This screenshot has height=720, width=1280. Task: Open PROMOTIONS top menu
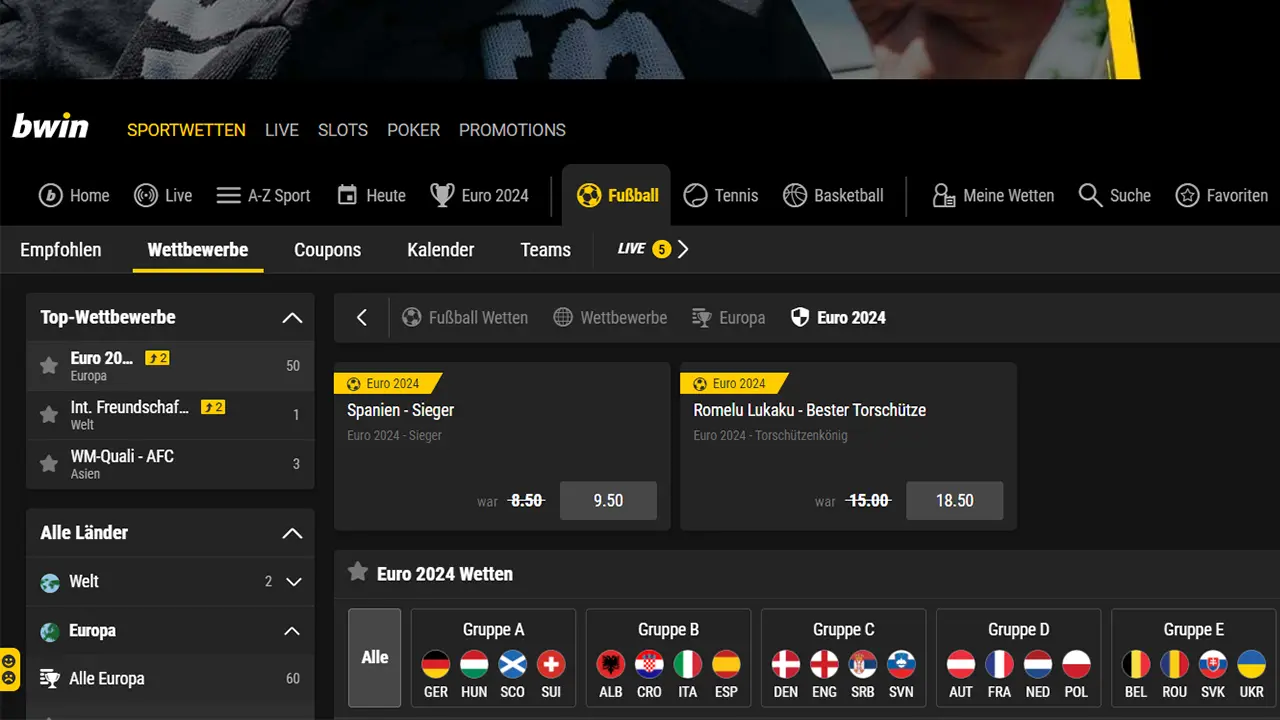pyautogui.click(x=512, y=130)
